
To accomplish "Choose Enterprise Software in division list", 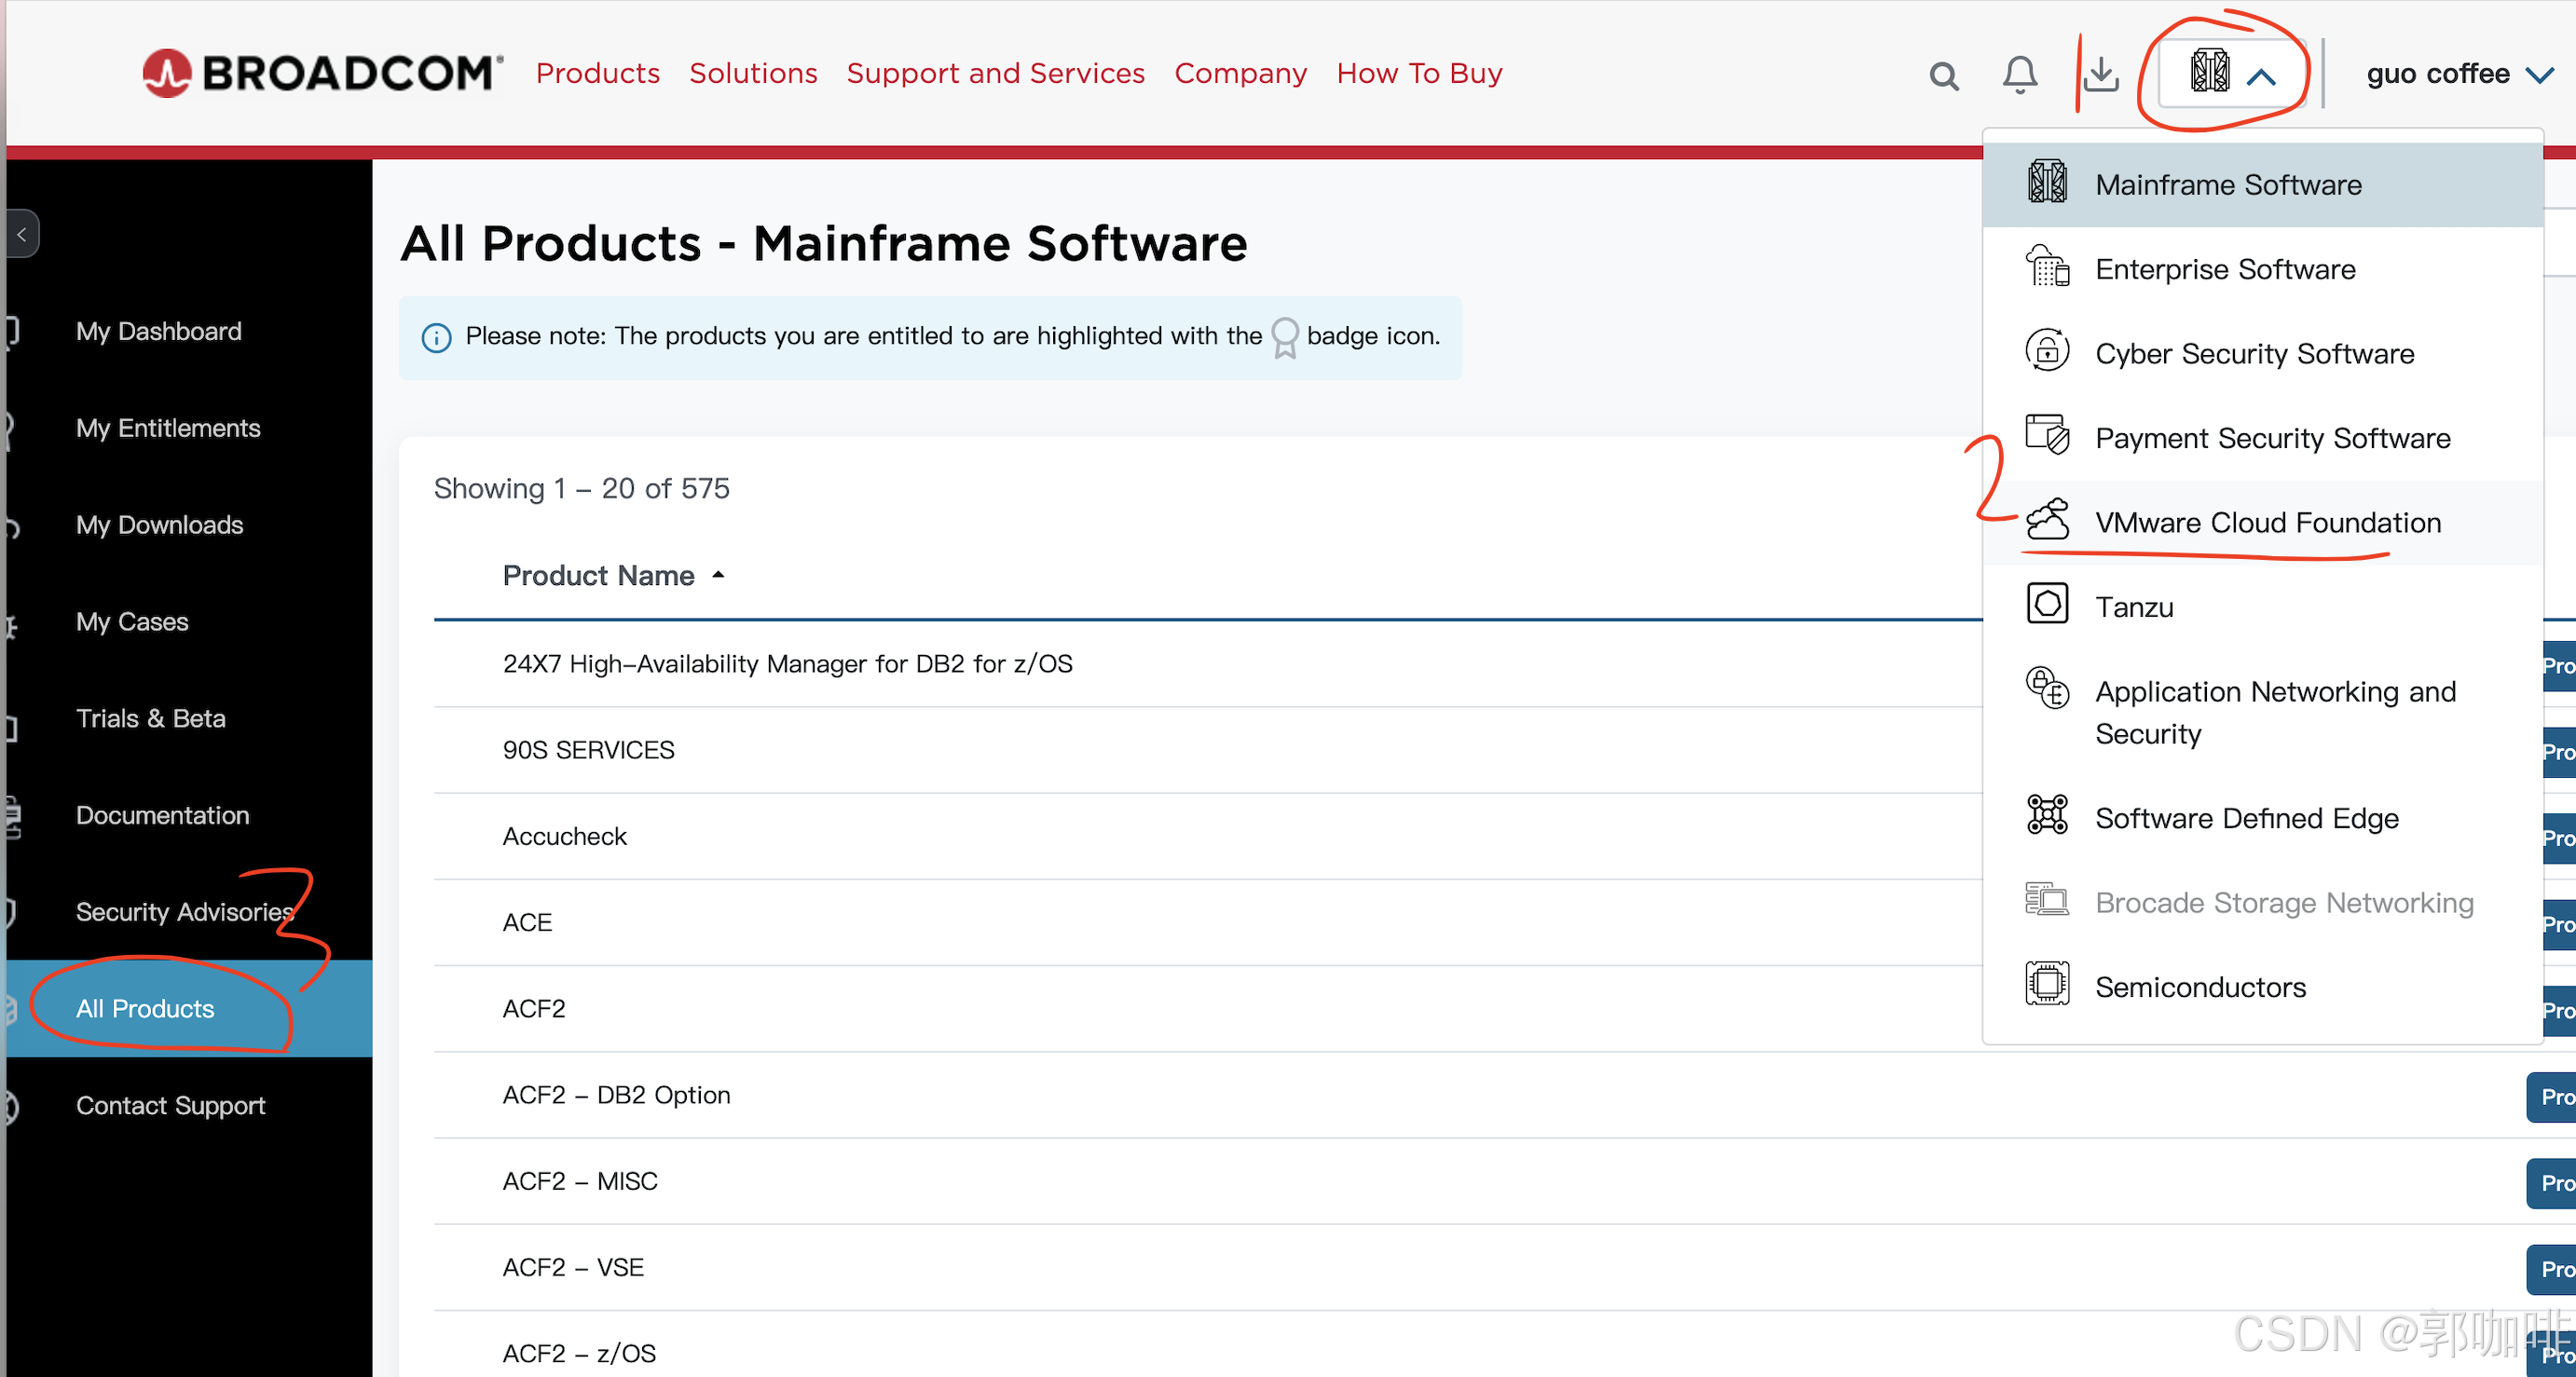I will point(2224,269).
